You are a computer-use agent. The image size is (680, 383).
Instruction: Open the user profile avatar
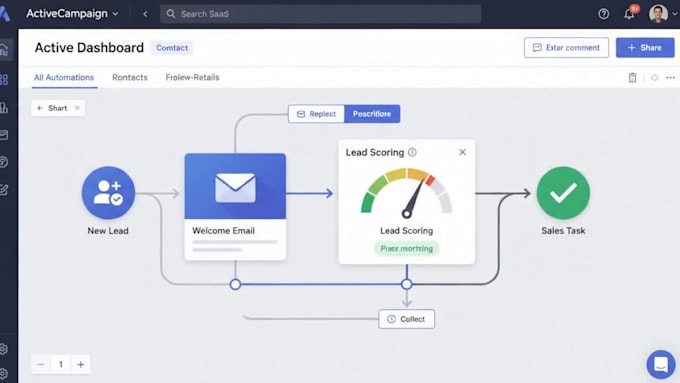658,14
